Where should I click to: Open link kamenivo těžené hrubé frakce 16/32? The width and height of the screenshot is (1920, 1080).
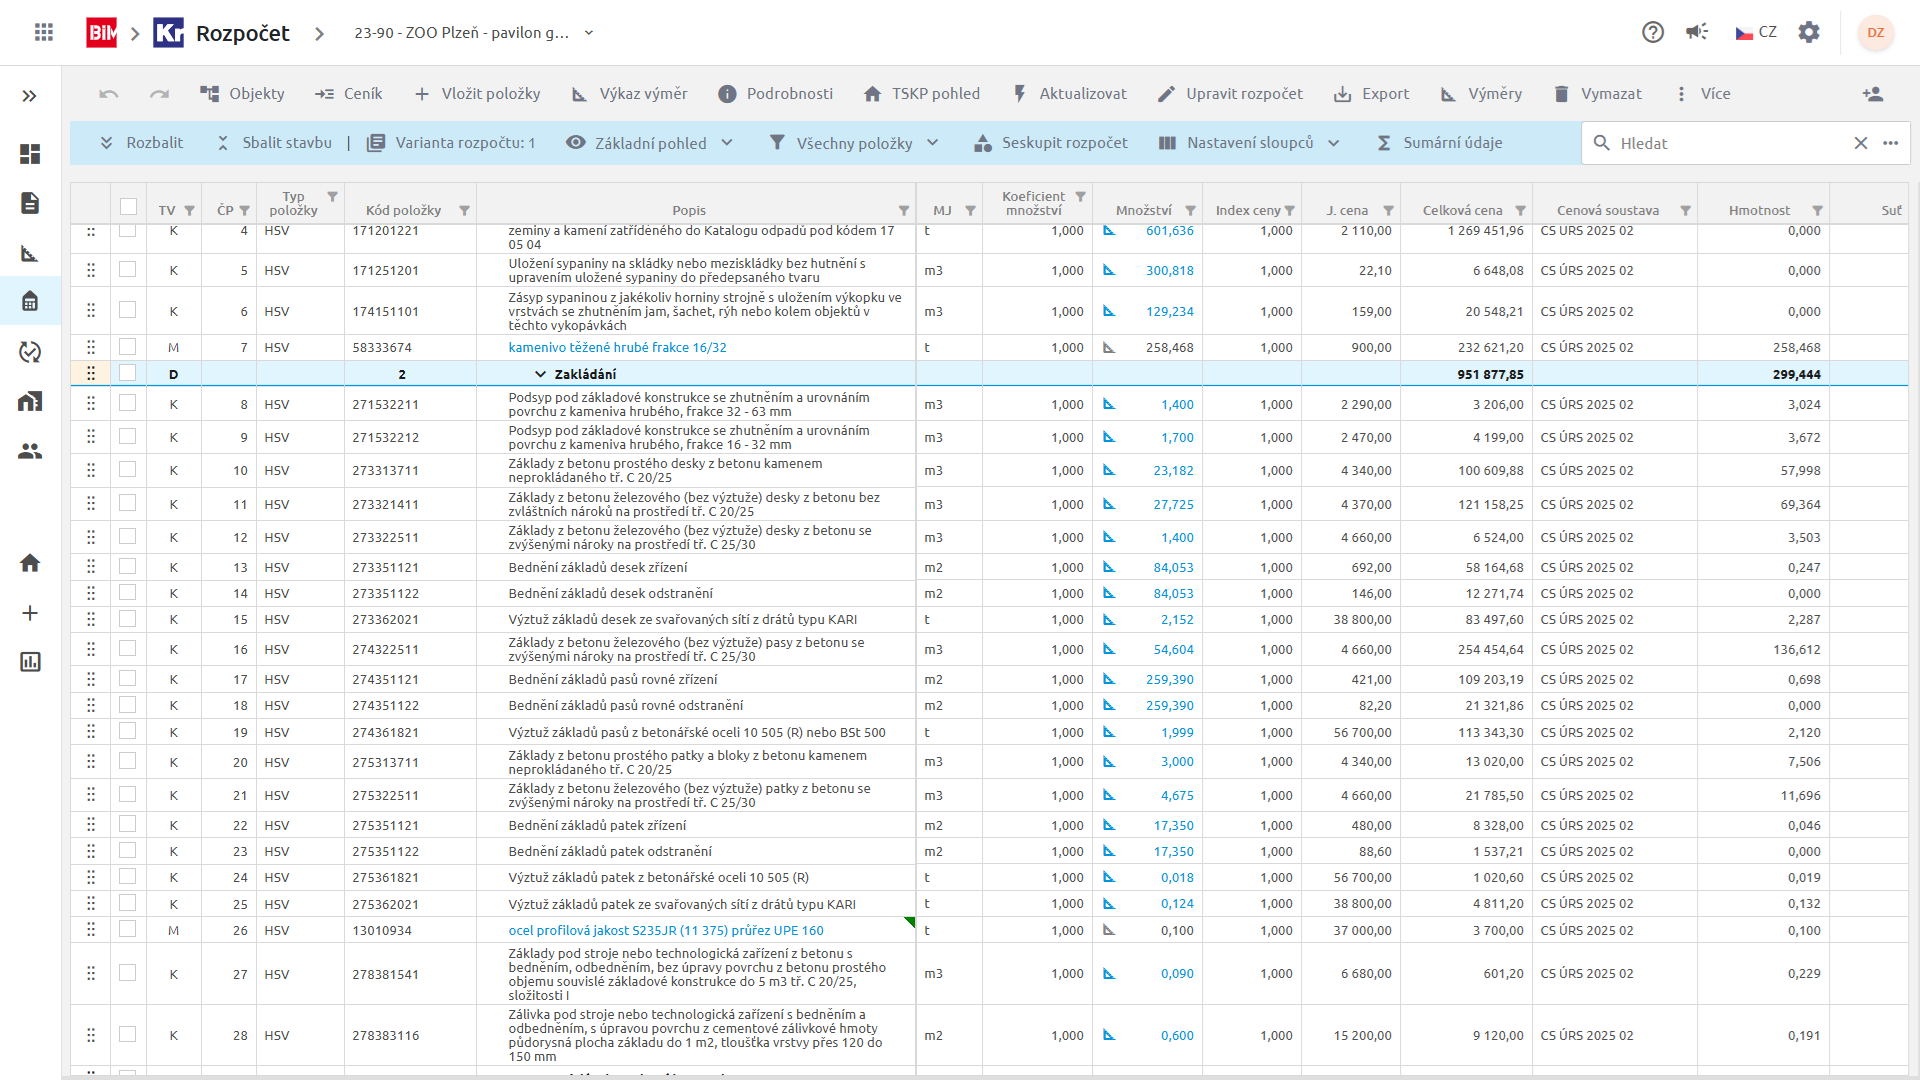coord(617,348)
